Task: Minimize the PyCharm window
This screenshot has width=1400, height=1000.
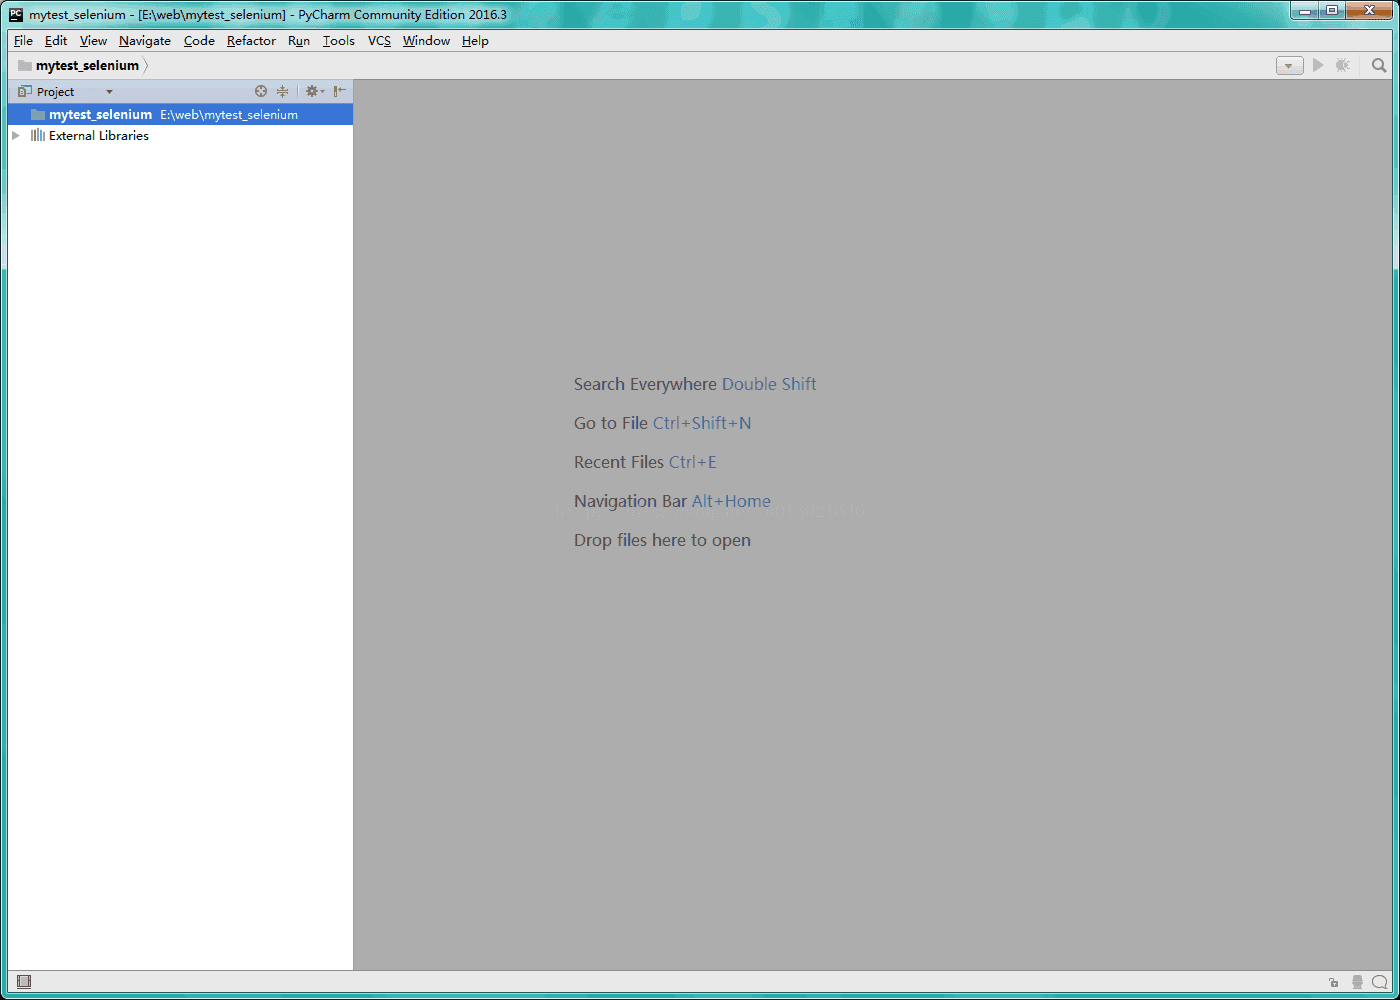Action: coord(1305,11)
